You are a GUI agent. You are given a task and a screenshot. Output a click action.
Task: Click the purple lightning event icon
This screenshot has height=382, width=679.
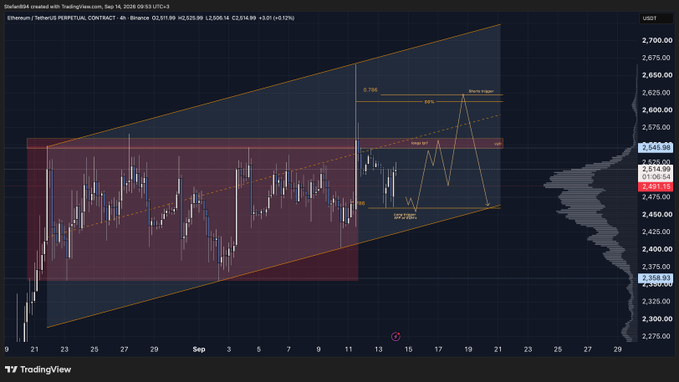click(395, 336)
